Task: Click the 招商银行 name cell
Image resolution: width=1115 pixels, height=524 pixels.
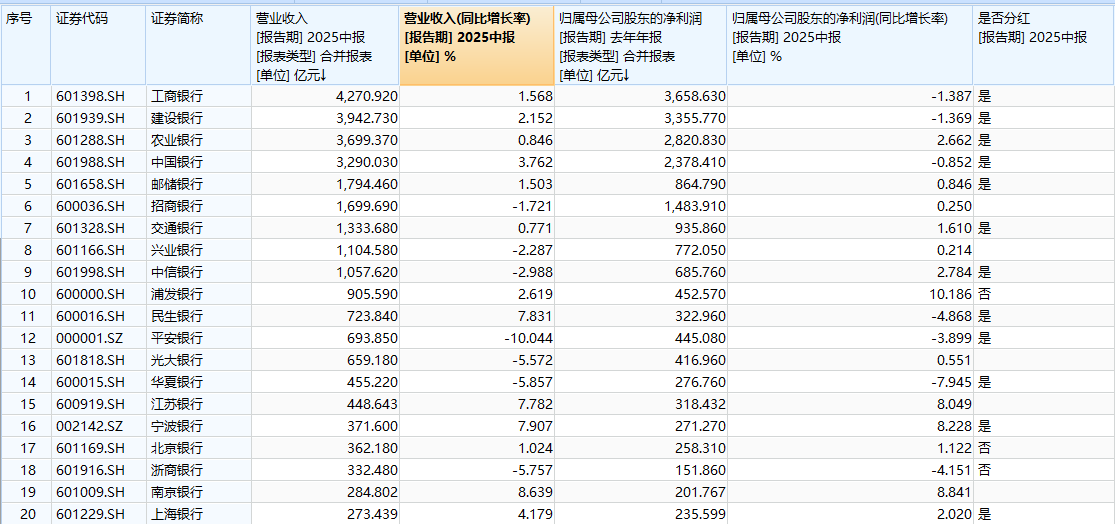Action: tap(198, 206)
